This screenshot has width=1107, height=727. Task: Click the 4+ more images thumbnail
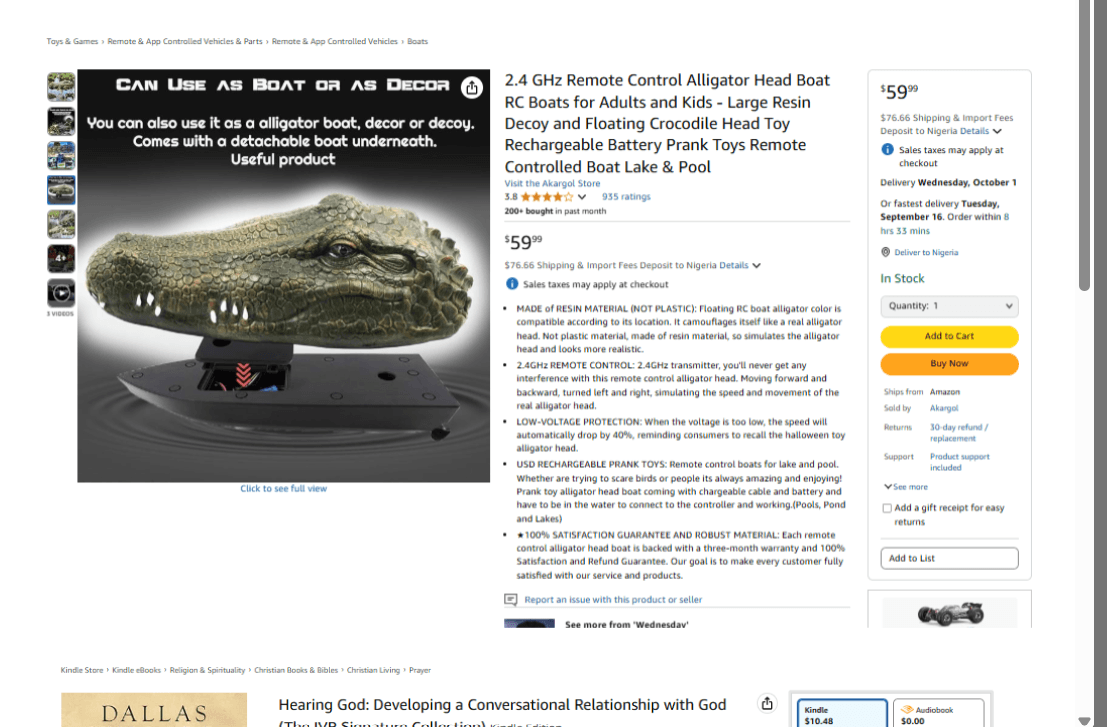[61, 258]
